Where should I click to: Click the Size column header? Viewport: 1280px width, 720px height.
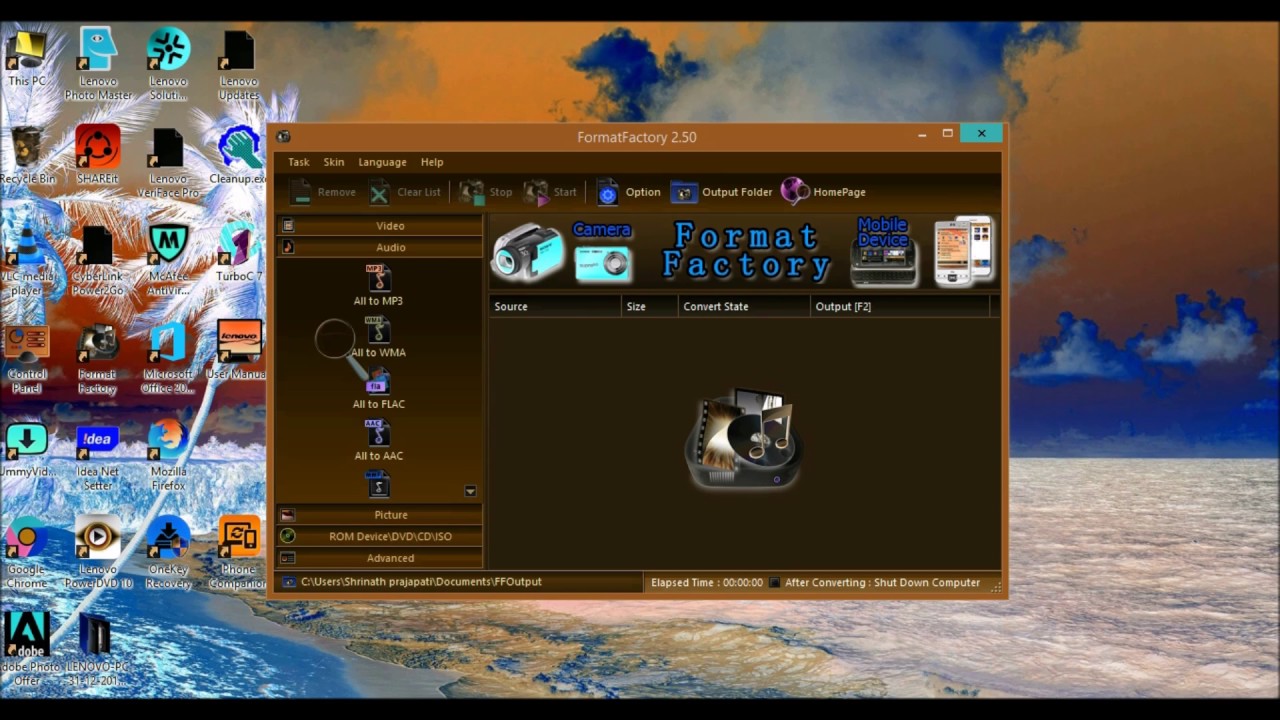(649, 306)
